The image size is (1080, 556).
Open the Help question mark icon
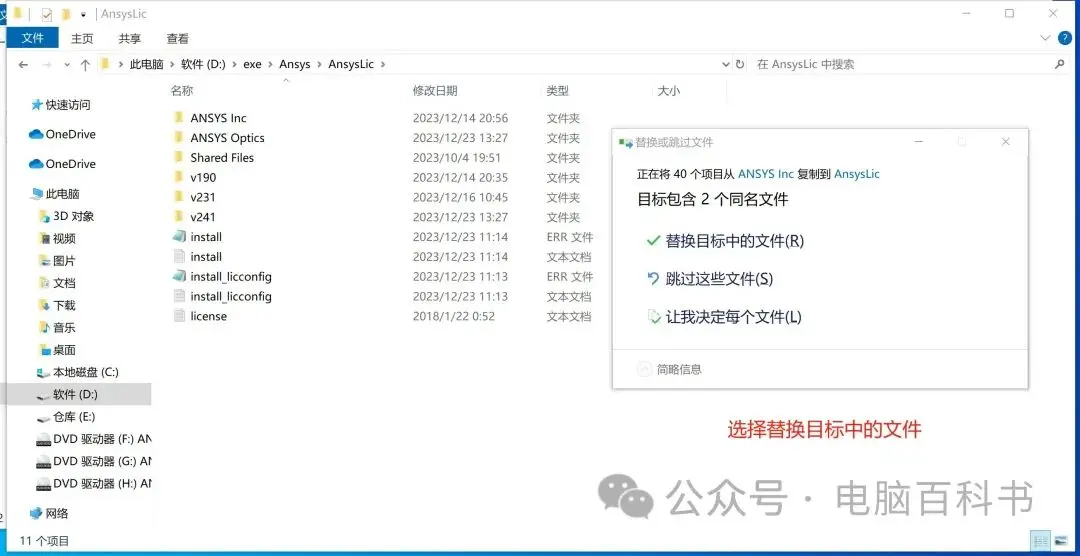(1065, 37)
